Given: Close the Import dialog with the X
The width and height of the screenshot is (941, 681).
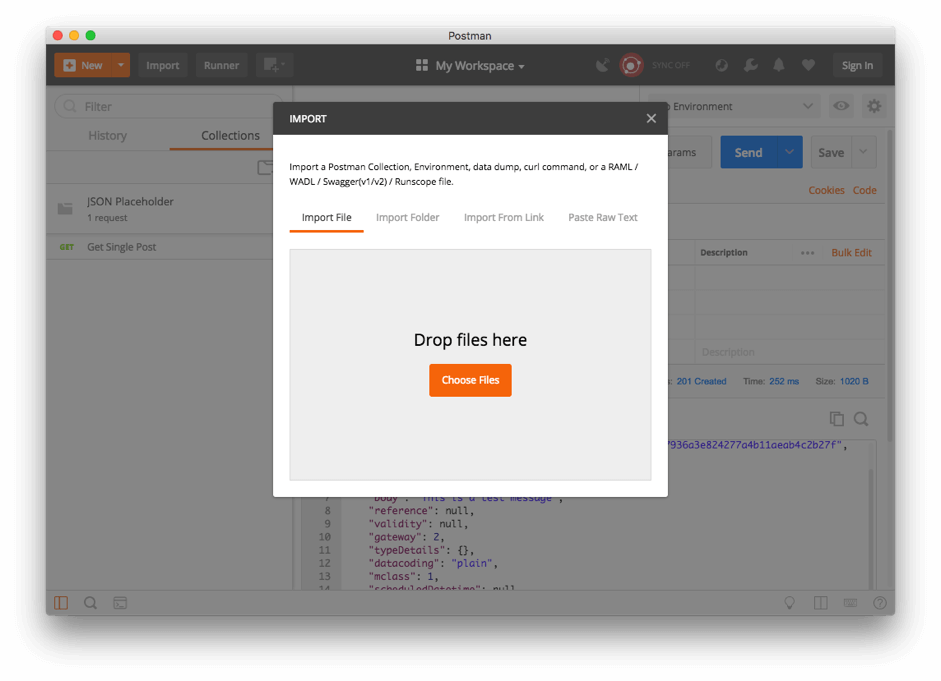Looking at the screenshot, I should click(x=651, y=119).
